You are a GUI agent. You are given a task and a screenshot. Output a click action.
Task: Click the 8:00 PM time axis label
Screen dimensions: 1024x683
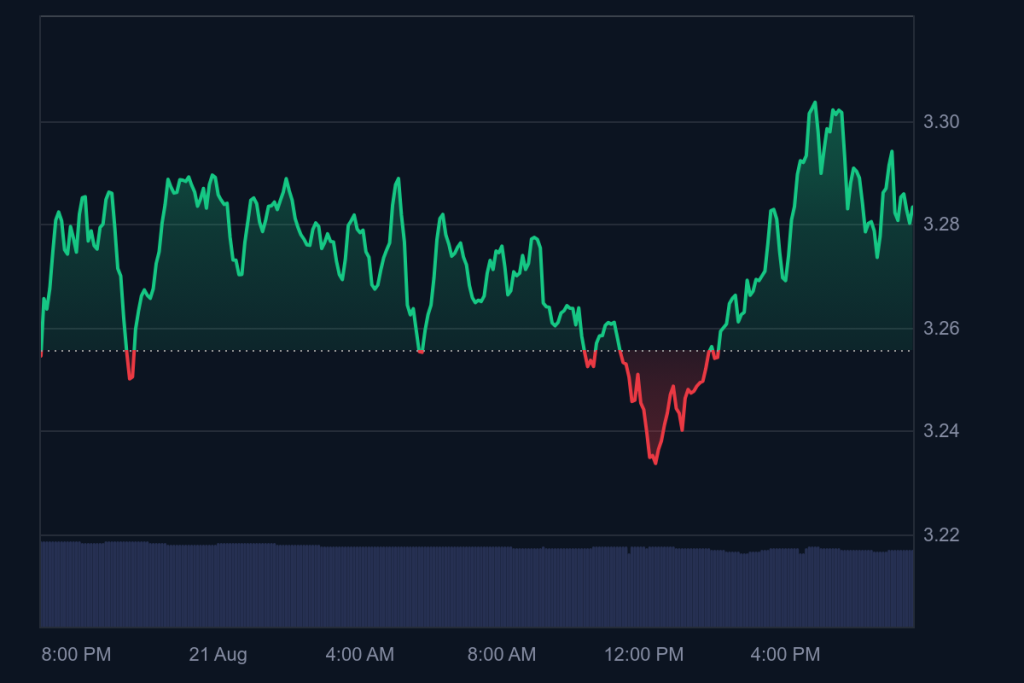click(x=76, y=655)
